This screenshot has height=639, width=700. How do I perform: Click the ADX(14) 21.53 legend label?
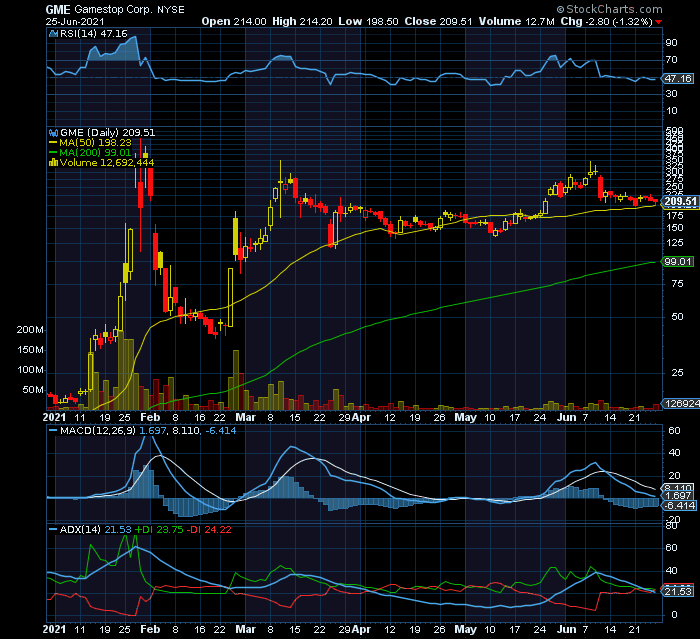pyautogui.click(x=96, y=530)
